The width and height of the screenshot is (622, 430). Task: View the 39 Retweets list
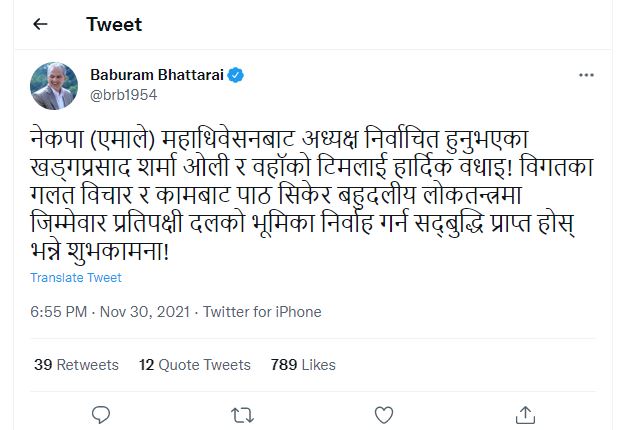(x=77, y=365)
